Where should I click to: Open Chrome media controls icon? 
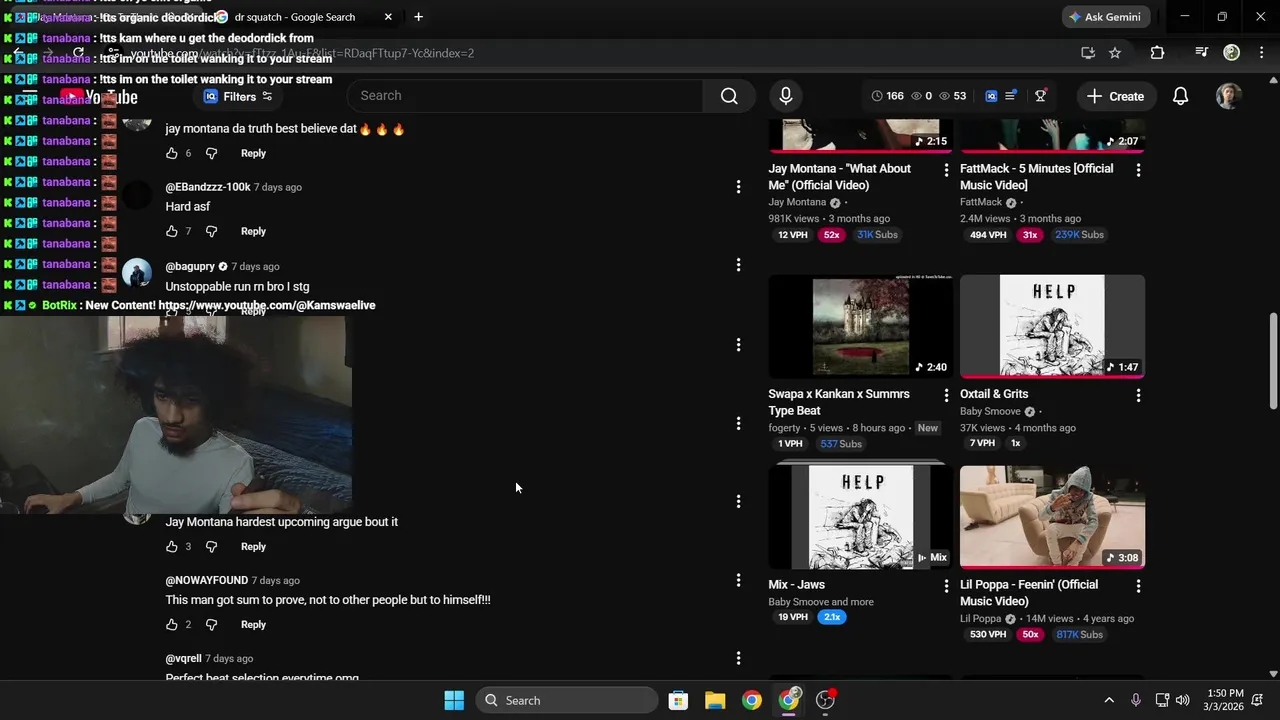click(x=1201, y=53)
